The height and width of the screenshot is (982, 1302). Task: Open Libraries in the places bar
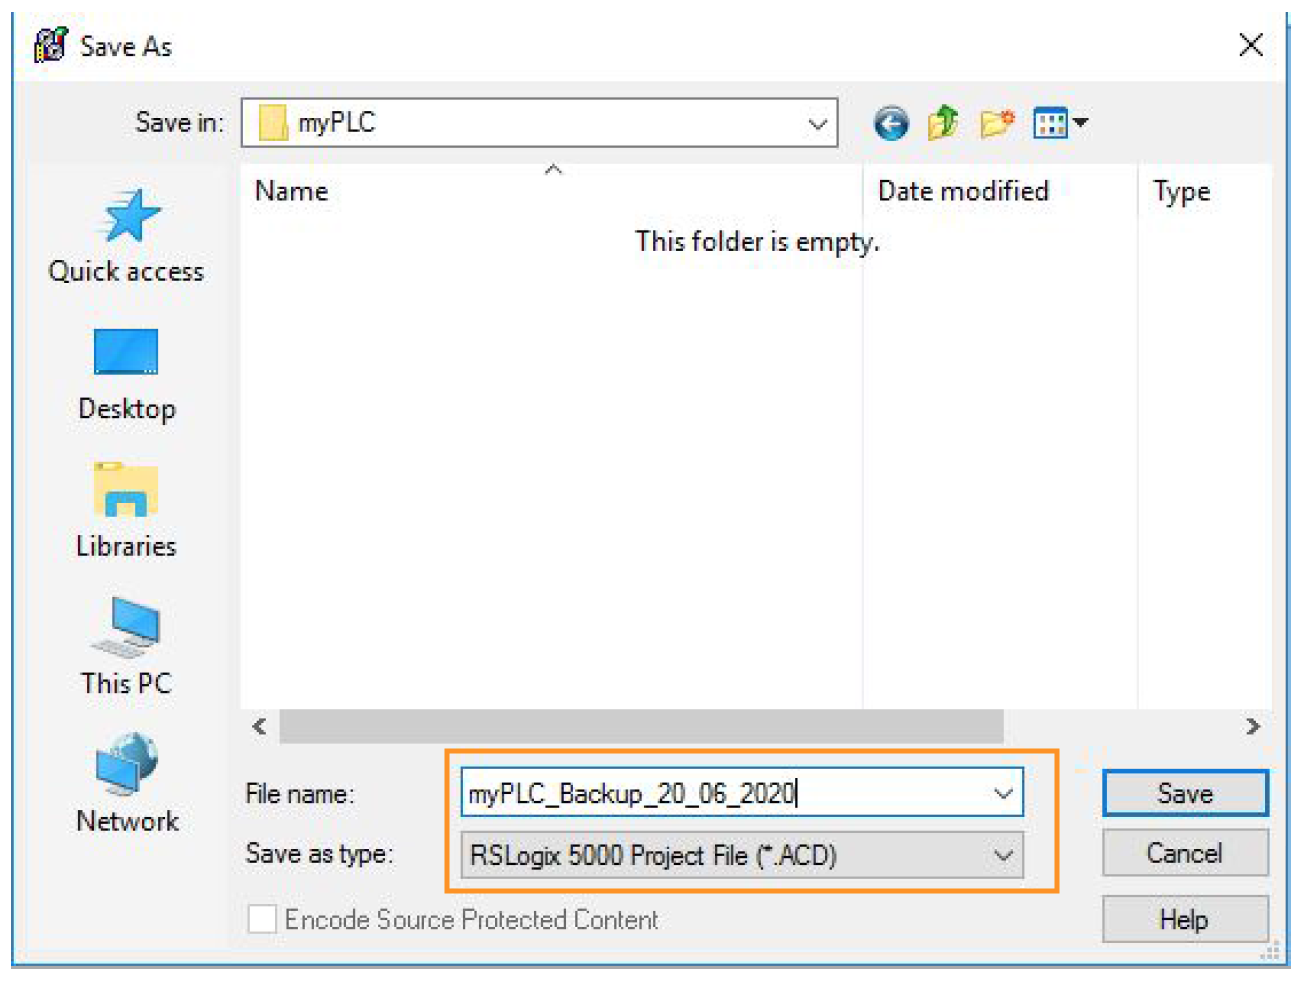pos(126,511)
